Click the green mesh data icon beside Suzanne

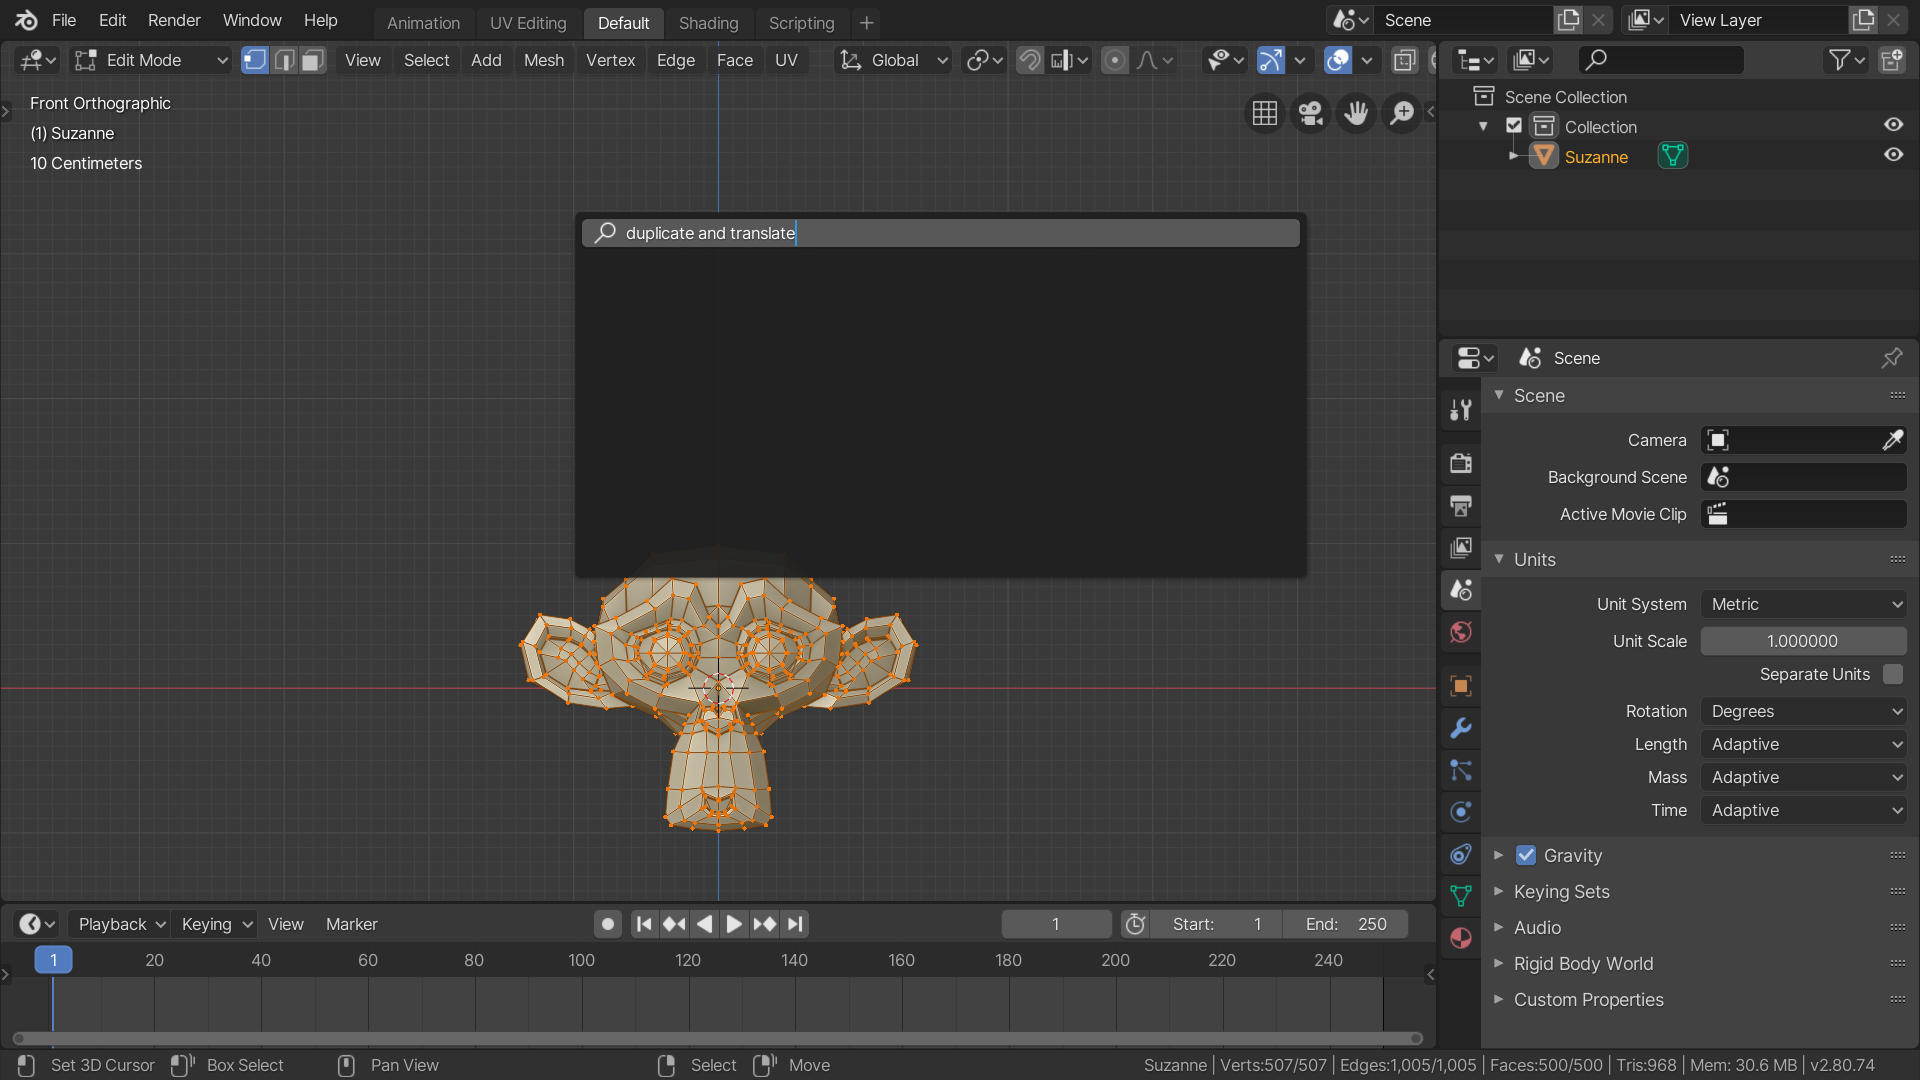tap(1673, 156)
